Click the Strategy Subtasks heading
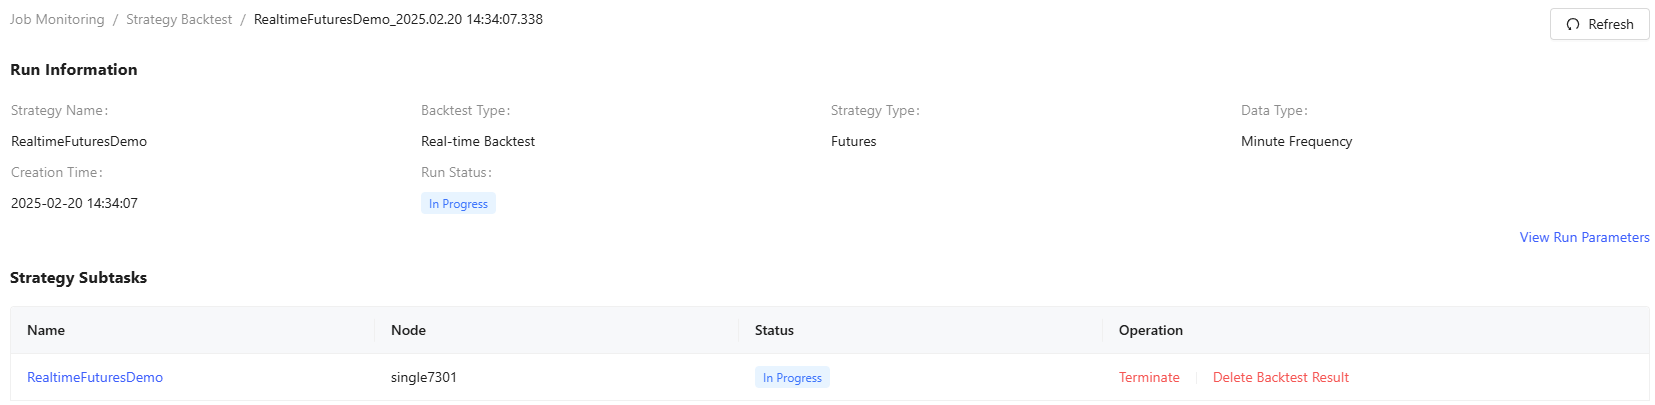This screenshot has width=1655, height=405. tap(78, 277)
